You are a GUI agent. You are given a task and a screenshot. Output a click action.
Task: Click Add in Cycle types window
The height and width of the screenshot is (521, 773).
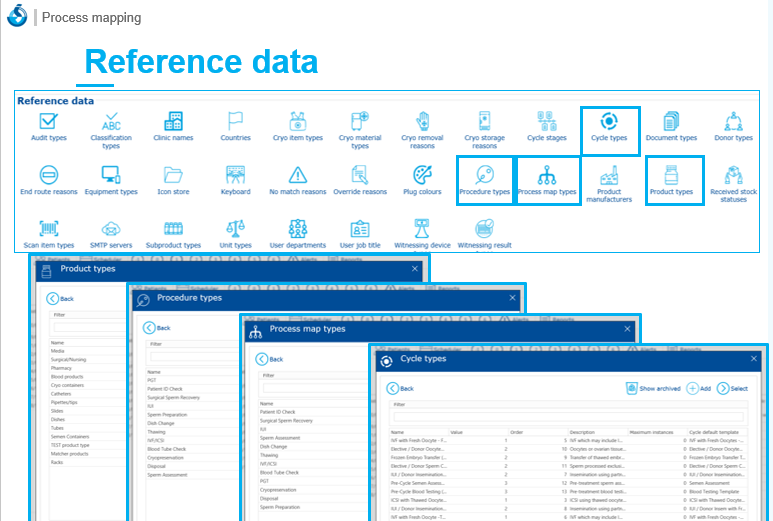tap(698, 388)
